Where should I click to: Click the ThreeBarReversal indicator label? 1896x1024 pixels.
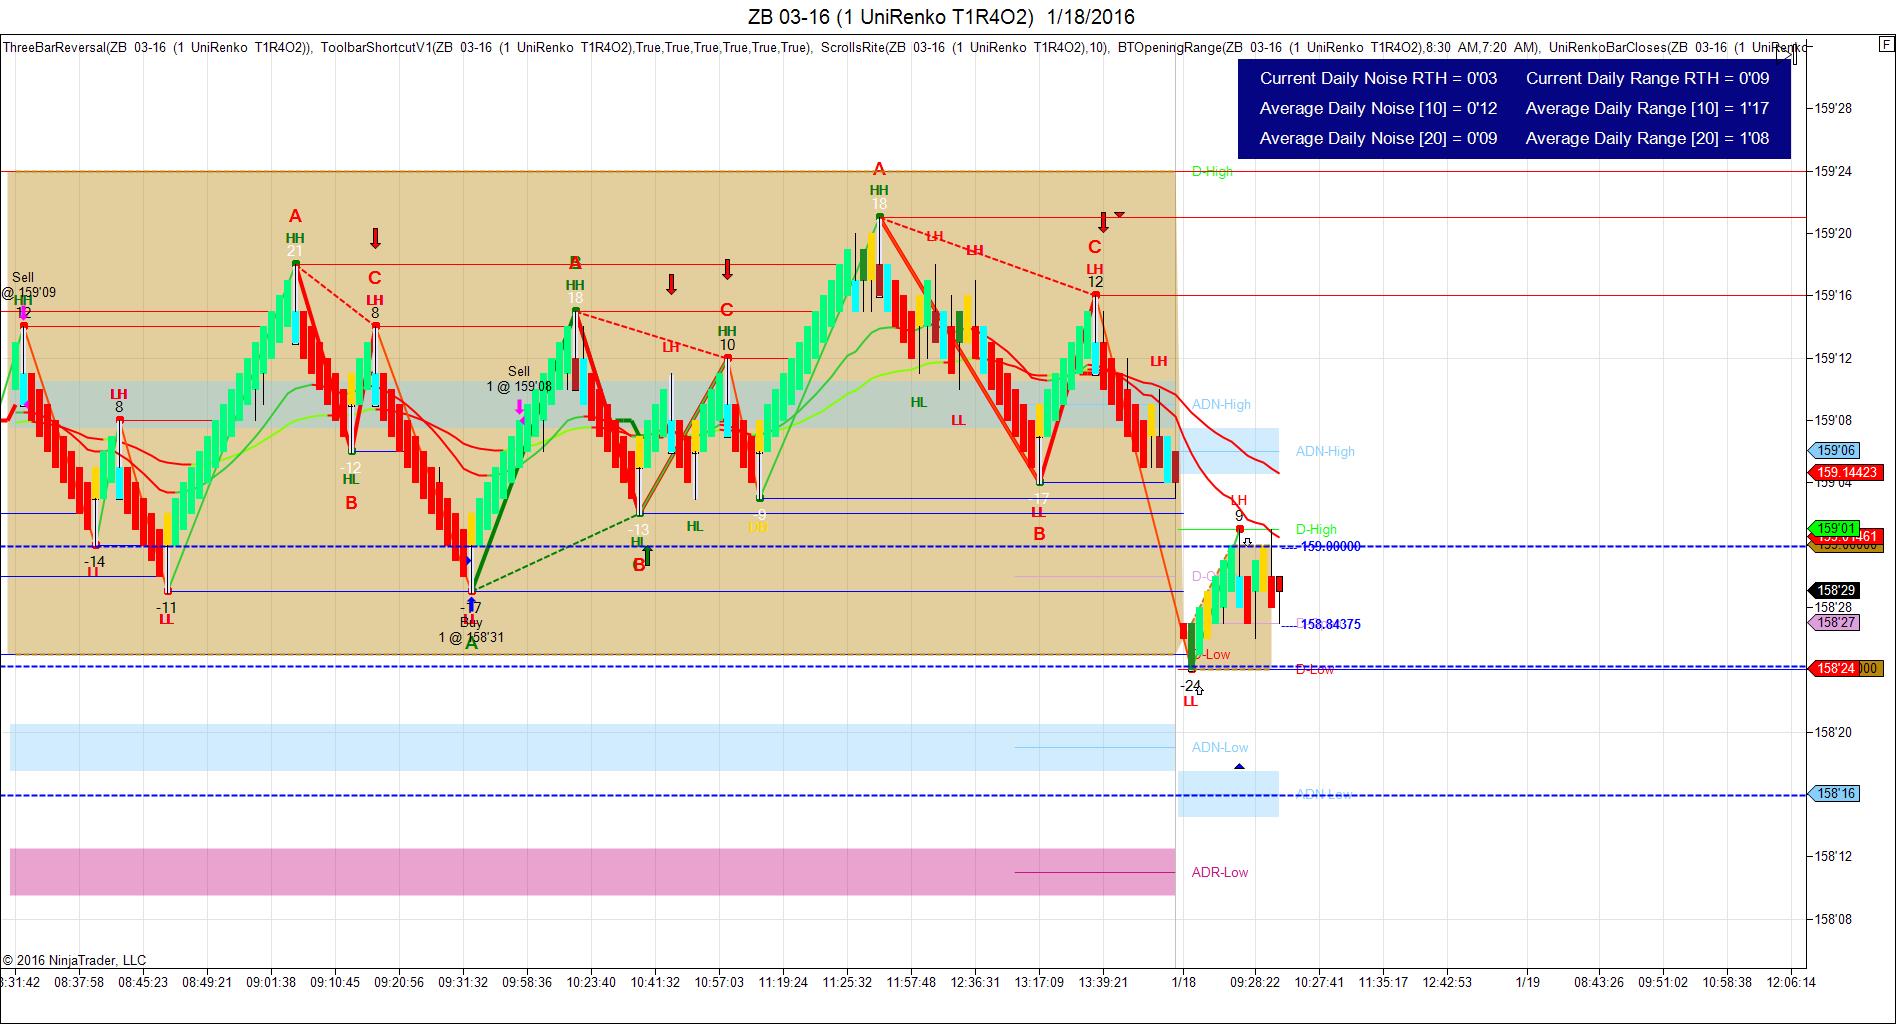point(157,47)
